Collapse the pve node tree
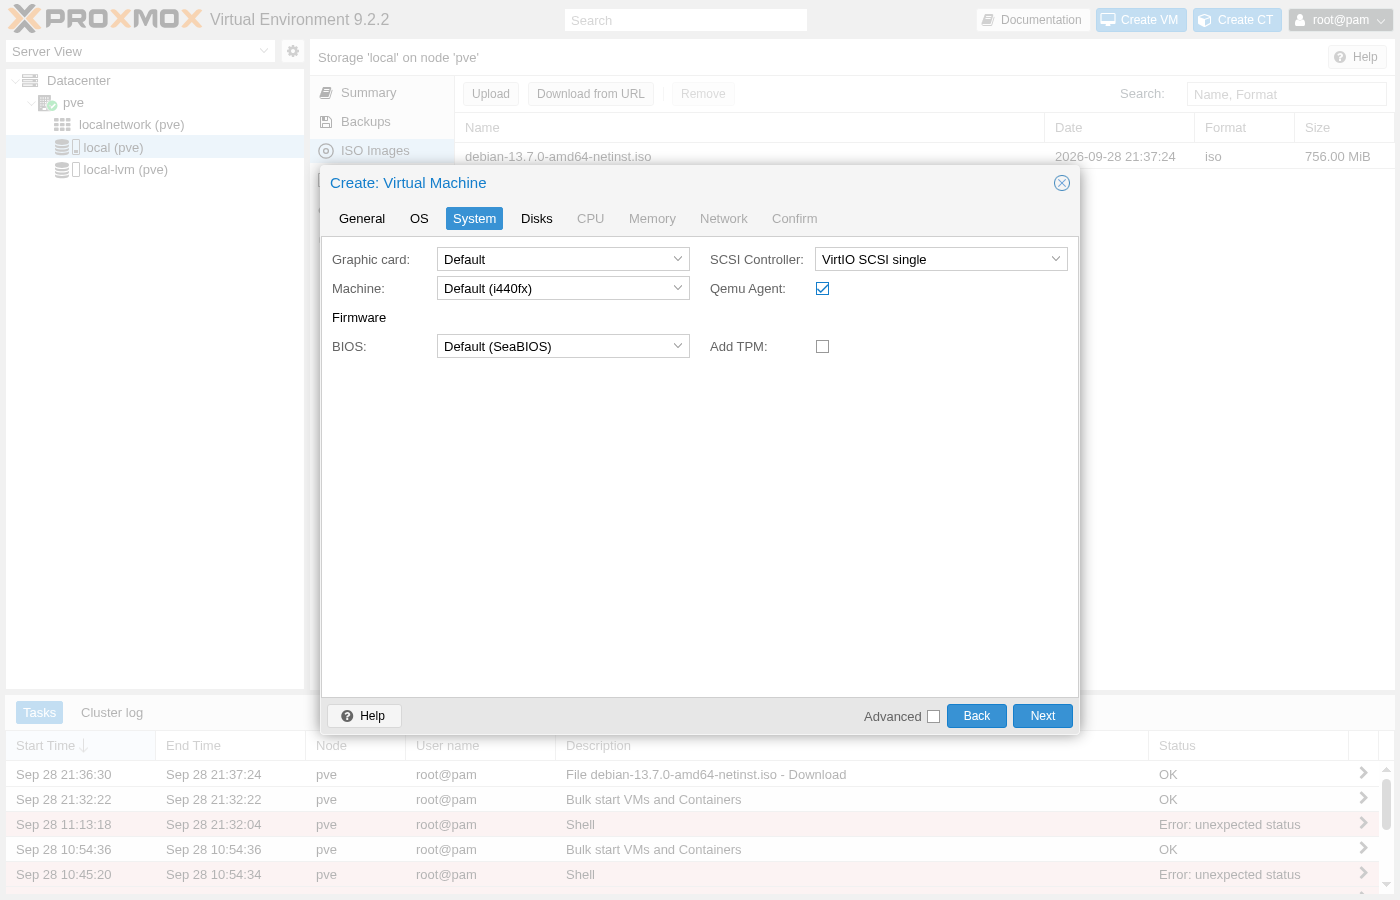1400x900 pixels. (x=31, y=103)
